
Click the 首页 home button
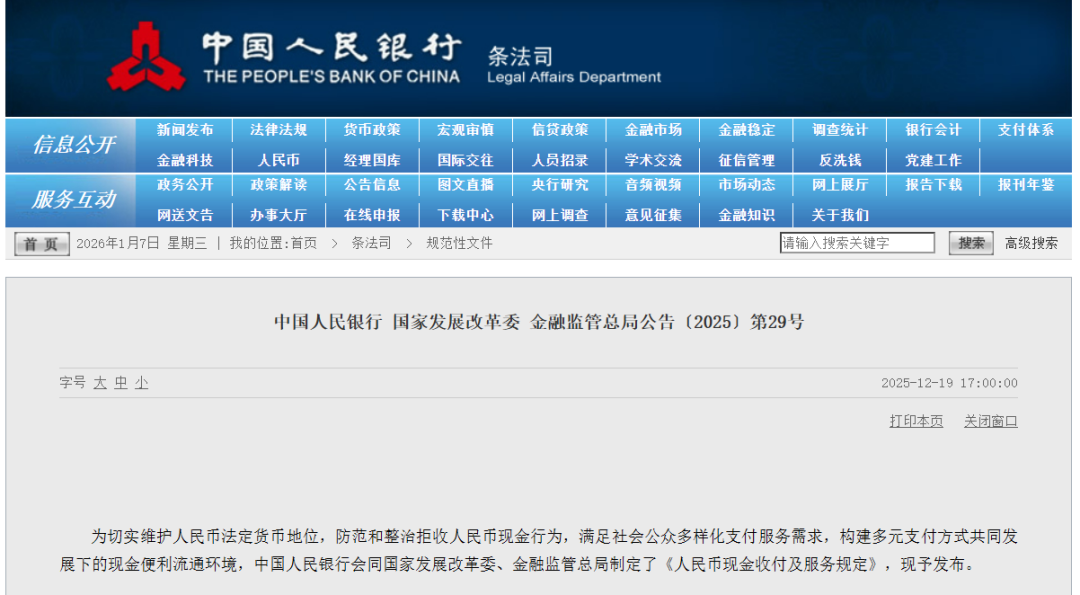40,243
